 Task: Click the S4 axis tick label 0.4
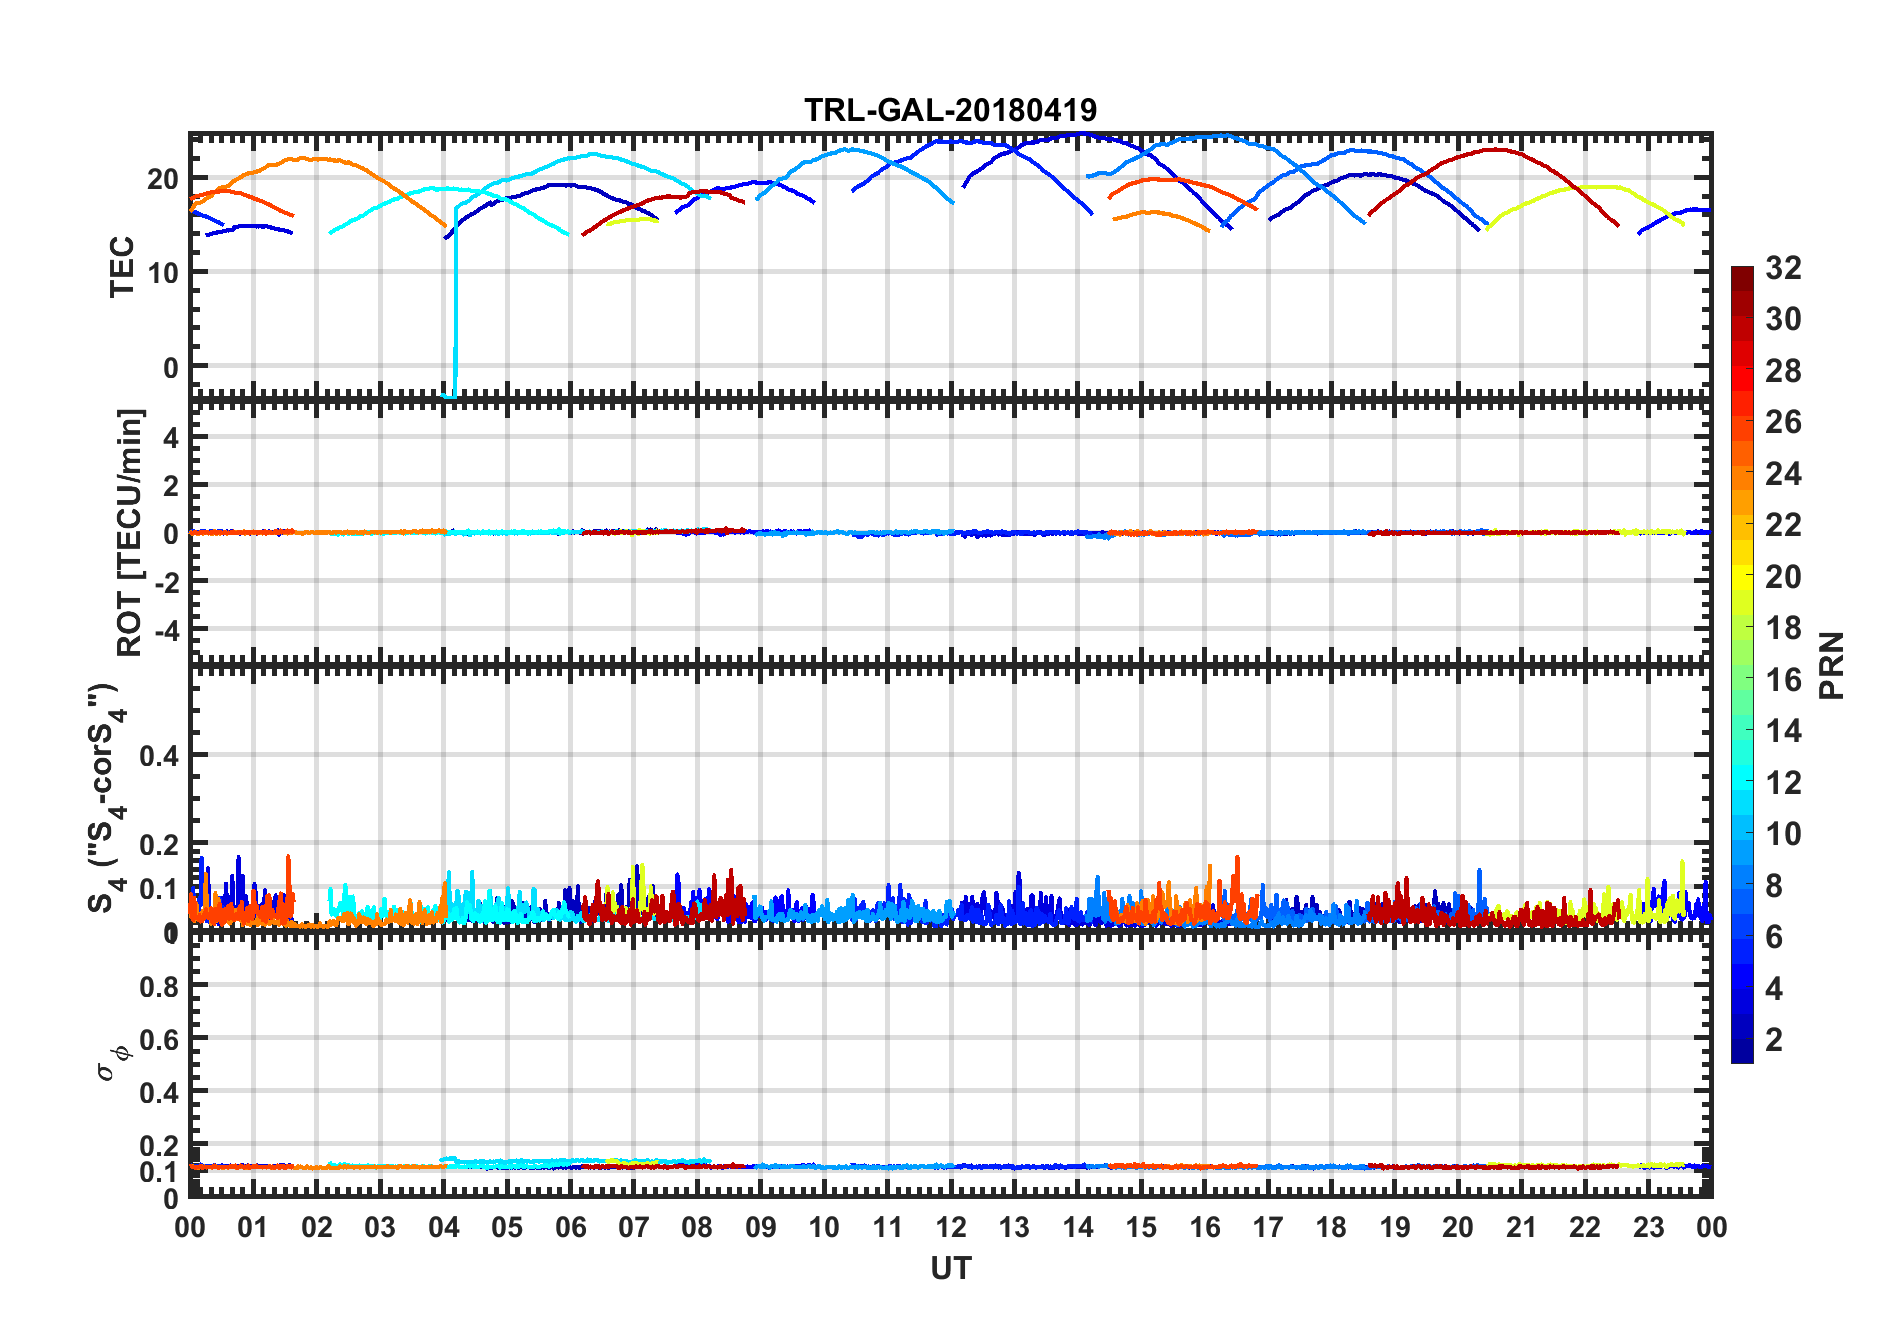[x=159, y=756]
